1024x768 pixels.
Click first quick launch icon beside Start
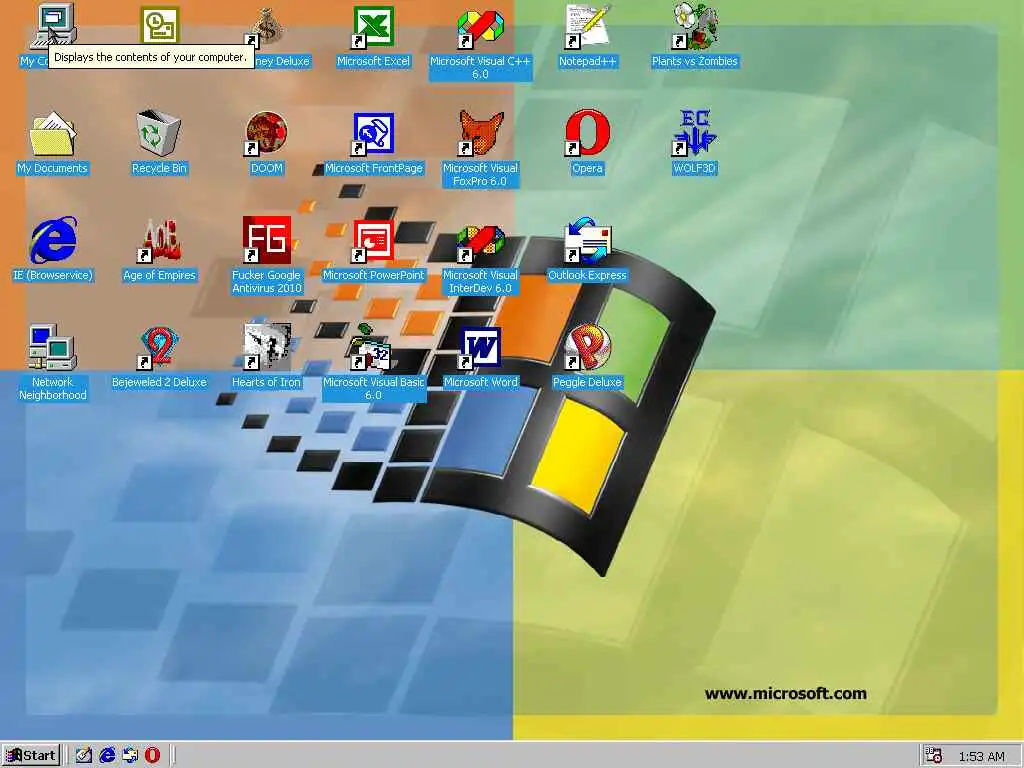click(84, 756)
